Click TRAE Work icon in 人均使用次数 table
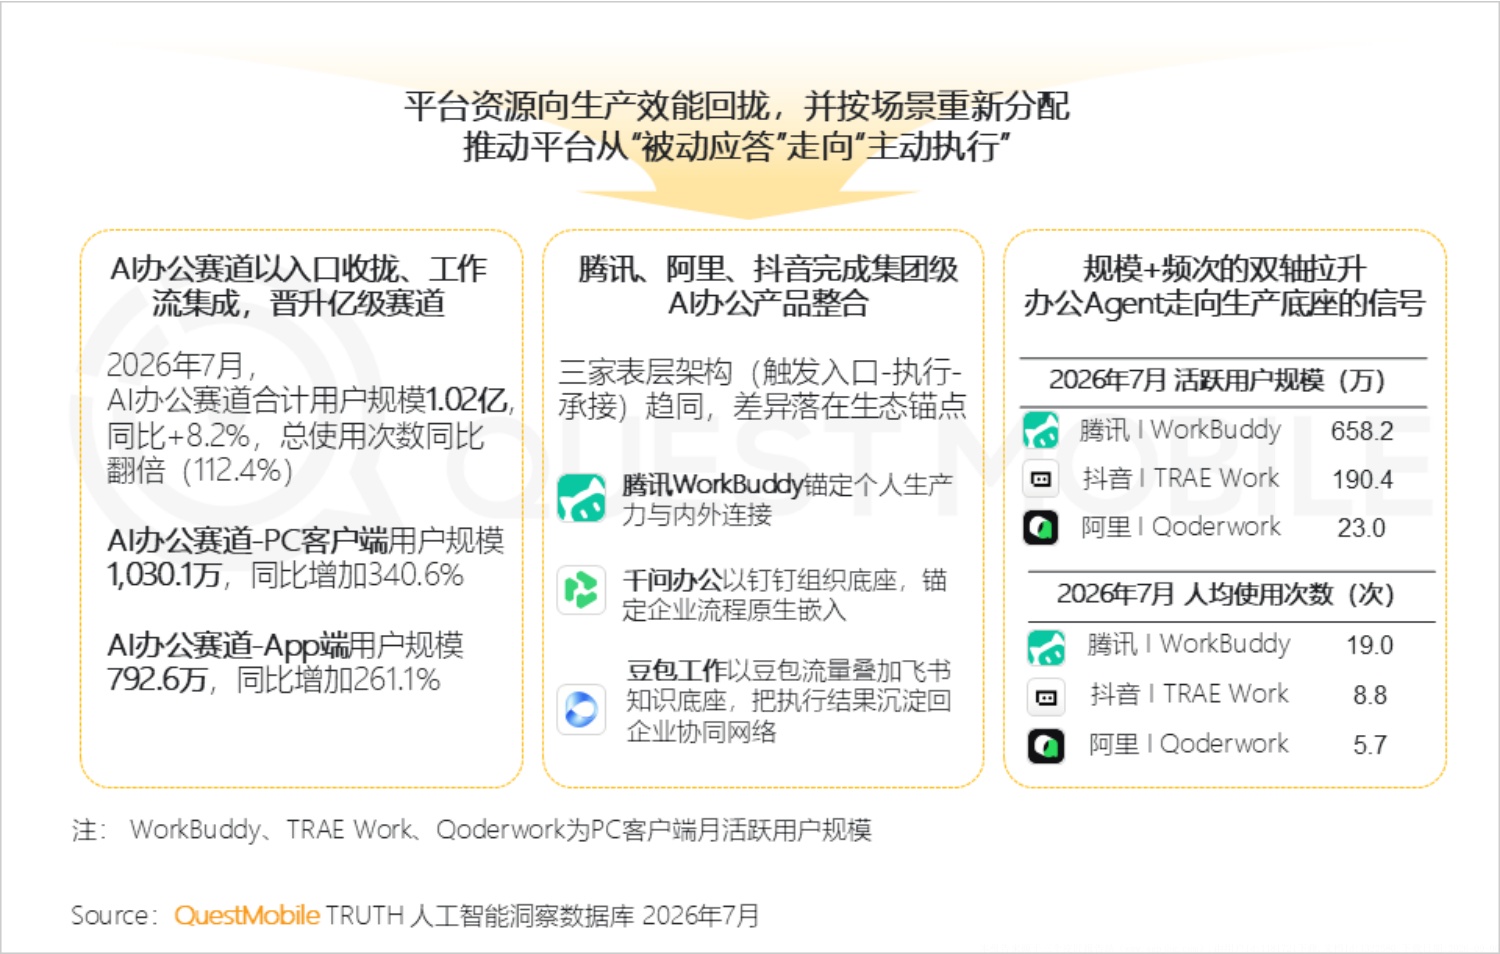This screenshot has width=1500, height=954. [1046, 696]
